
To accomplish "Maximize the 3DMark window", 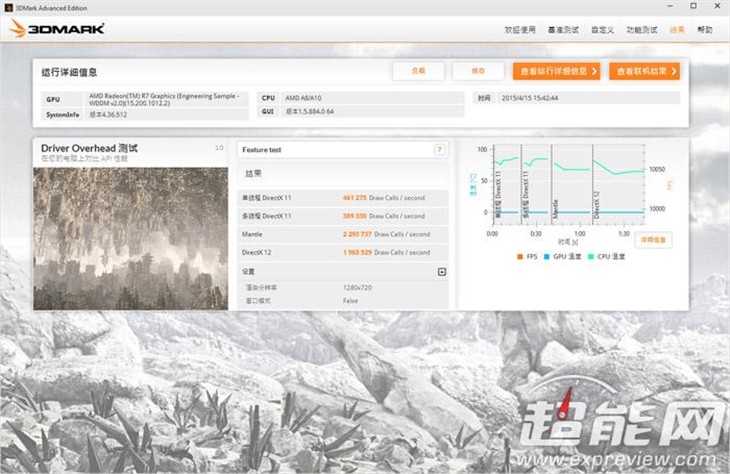I will coord(693,6).
